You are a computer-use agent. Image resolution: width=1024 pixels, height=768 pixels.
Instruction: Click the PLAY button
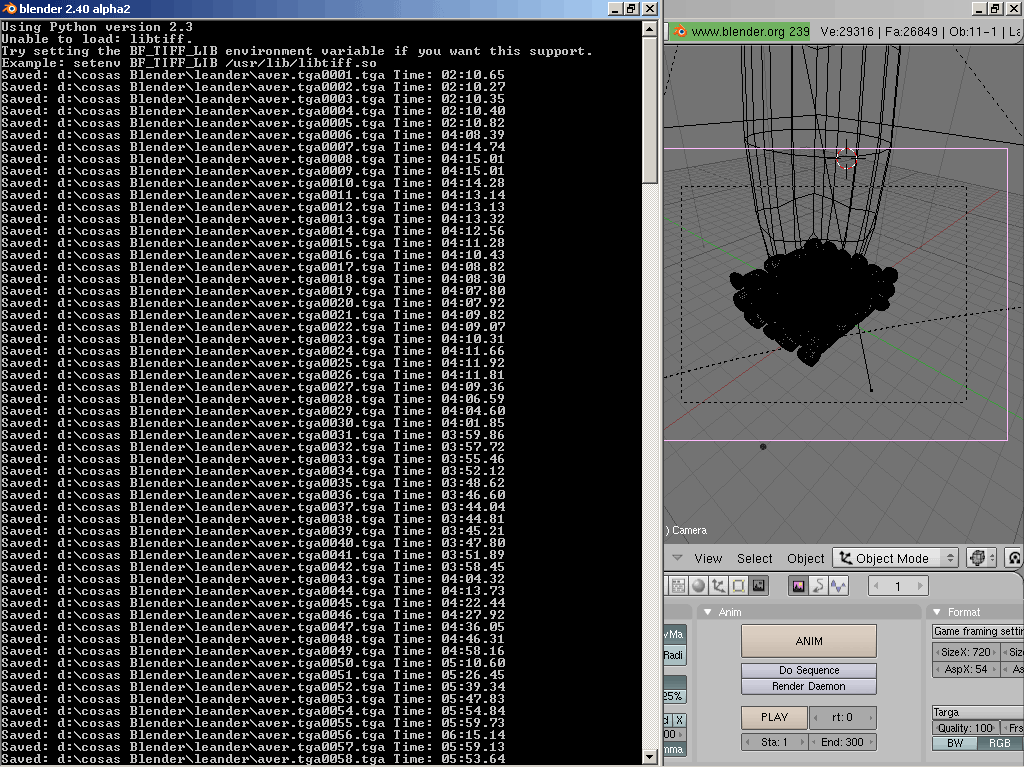775,717
